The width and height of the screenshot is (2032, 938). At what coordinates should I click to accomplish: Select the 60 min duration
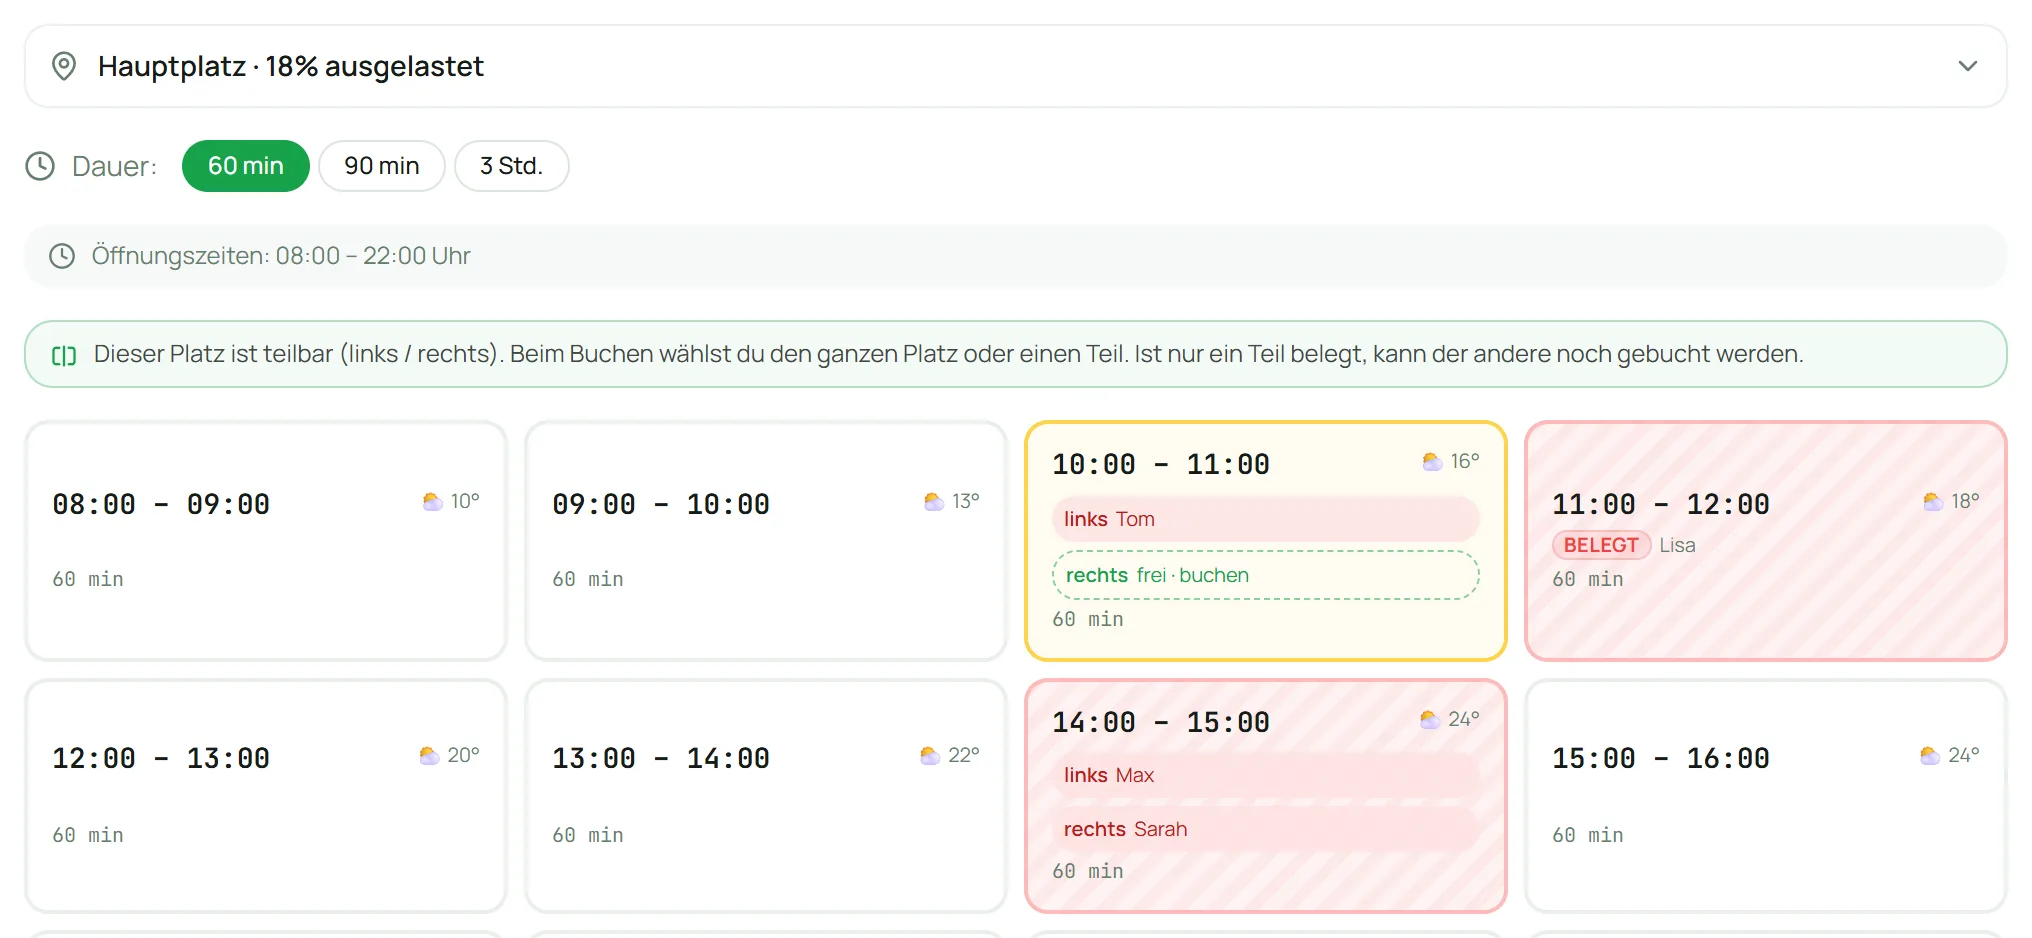[x=246, y=166]
